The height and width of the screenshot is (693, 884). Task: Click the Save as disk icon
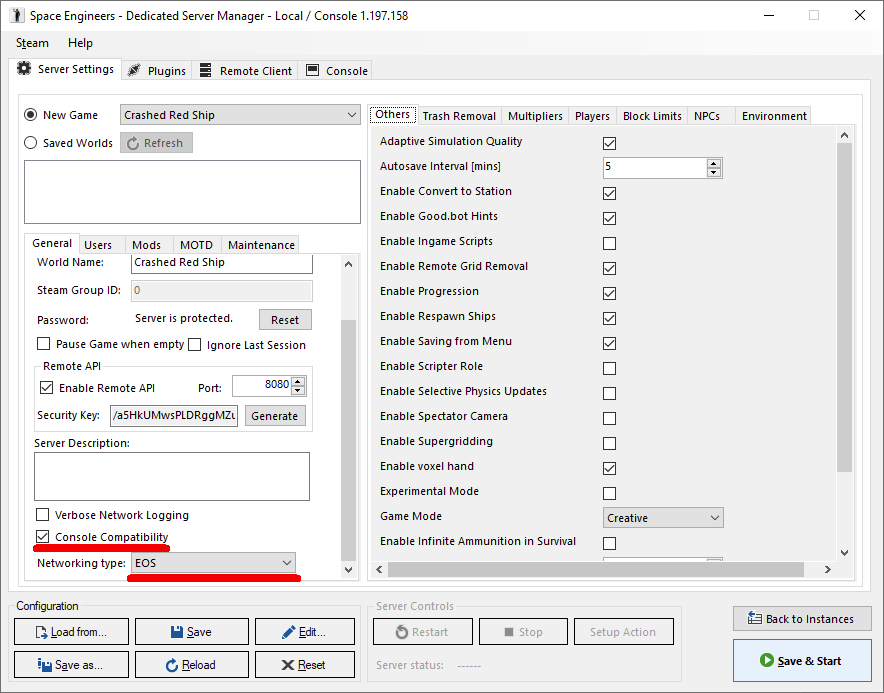point(45,665)
